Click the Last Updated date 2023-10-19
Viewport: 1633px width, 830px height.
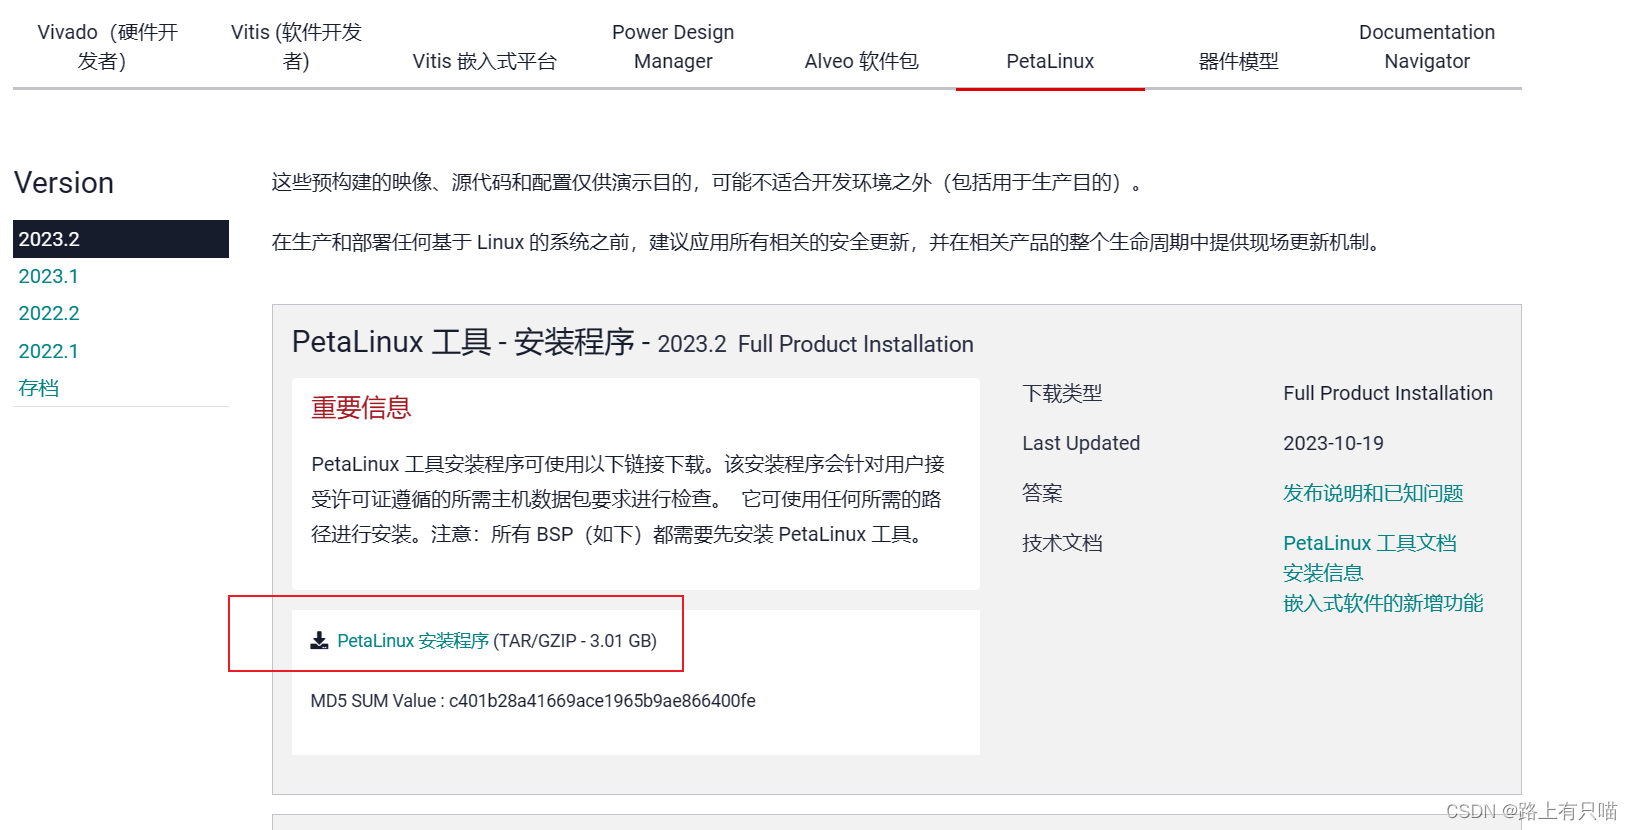coord(1333,443)
